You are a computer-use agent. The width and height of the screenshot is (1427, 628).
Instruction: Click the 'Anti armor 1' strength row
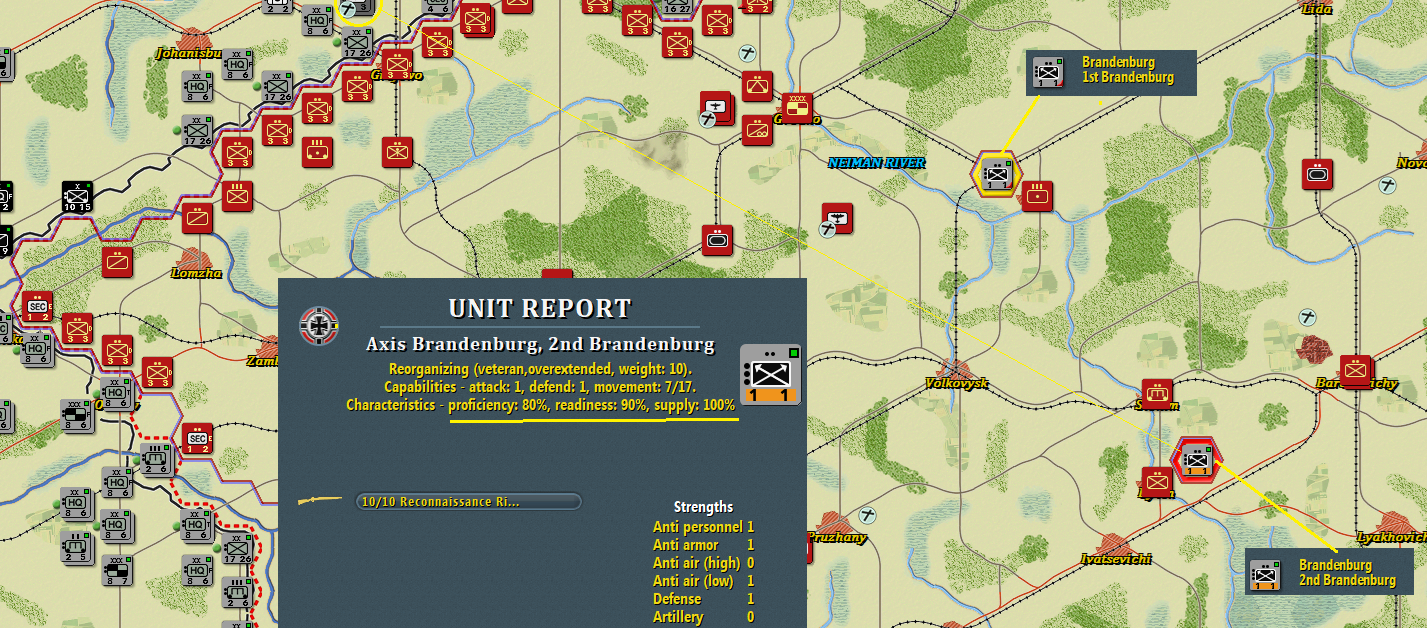[703, 545]
